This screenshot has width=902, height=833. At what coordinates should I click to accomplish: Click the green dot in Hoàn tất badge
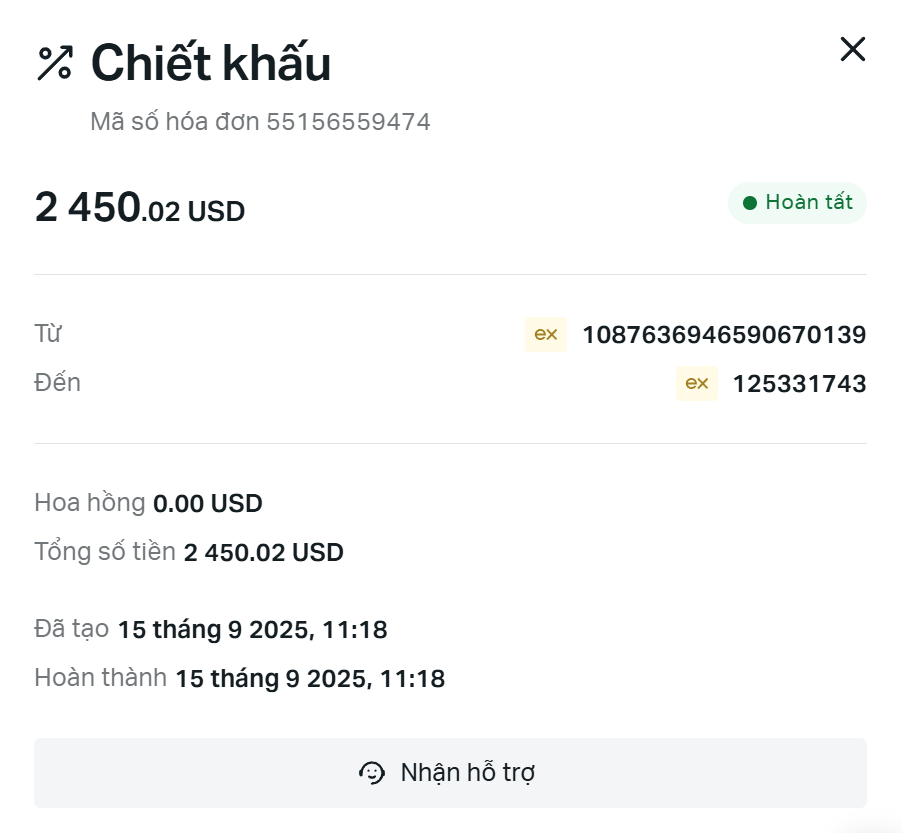coord(750,203)
